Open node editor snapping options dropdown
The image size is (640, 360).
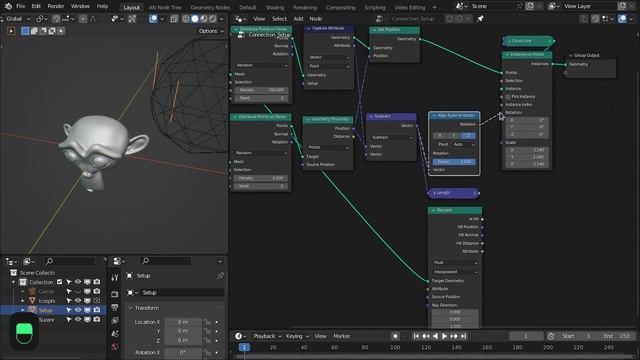click(608, 19)
